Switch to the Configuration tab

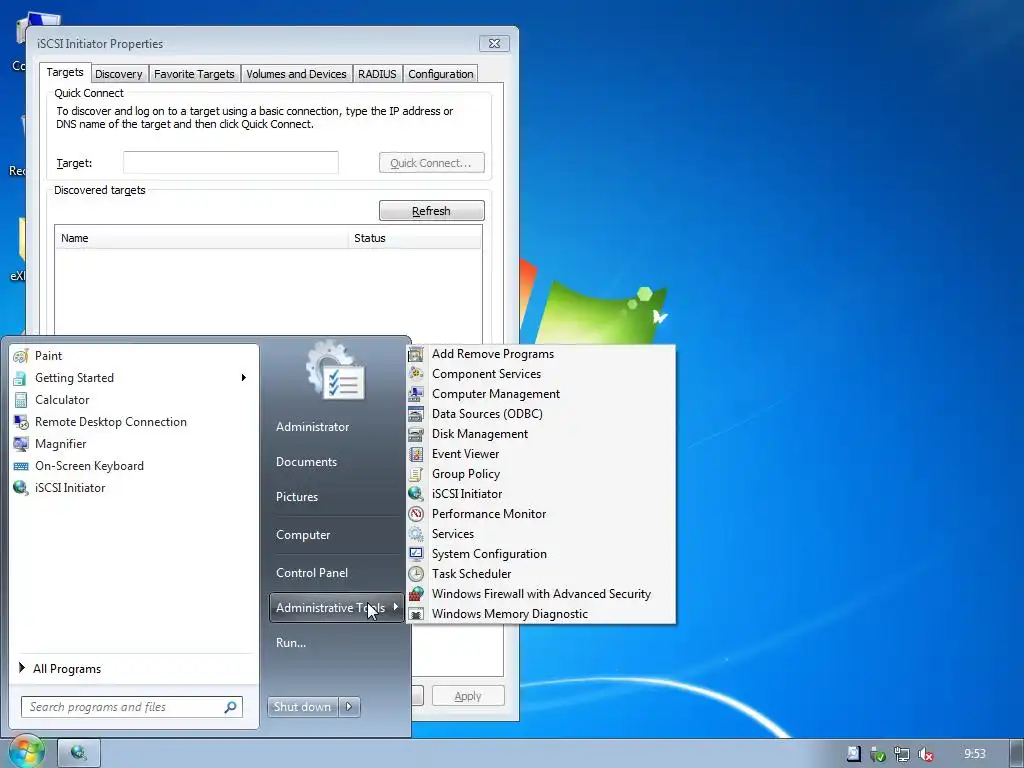click(441, 74)
